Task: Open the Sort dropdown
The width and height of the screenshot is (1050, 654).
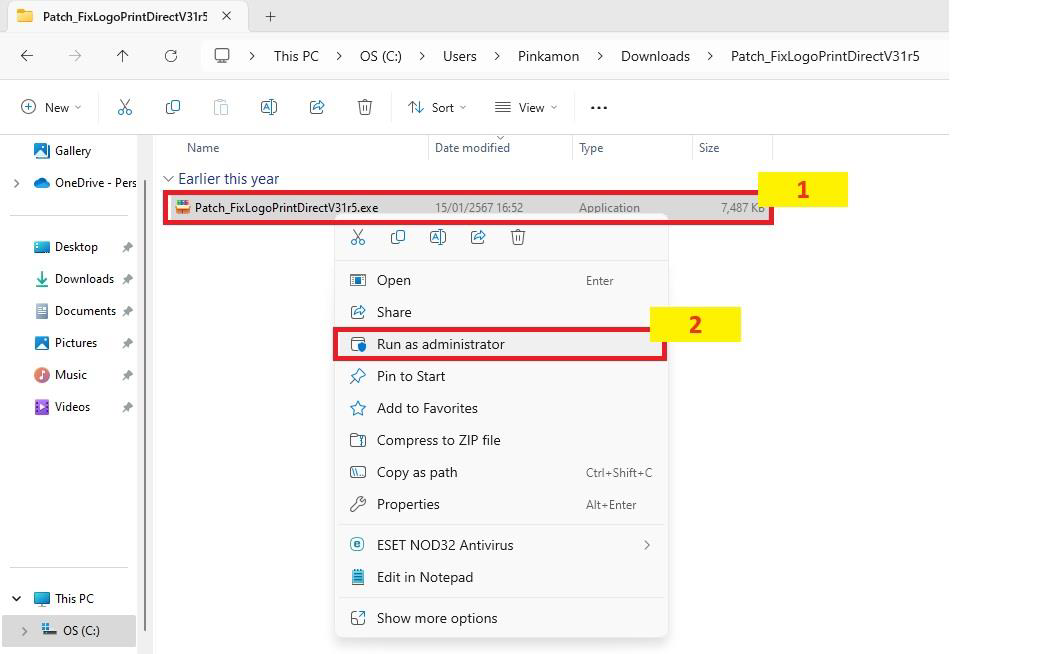Action: 437,107
